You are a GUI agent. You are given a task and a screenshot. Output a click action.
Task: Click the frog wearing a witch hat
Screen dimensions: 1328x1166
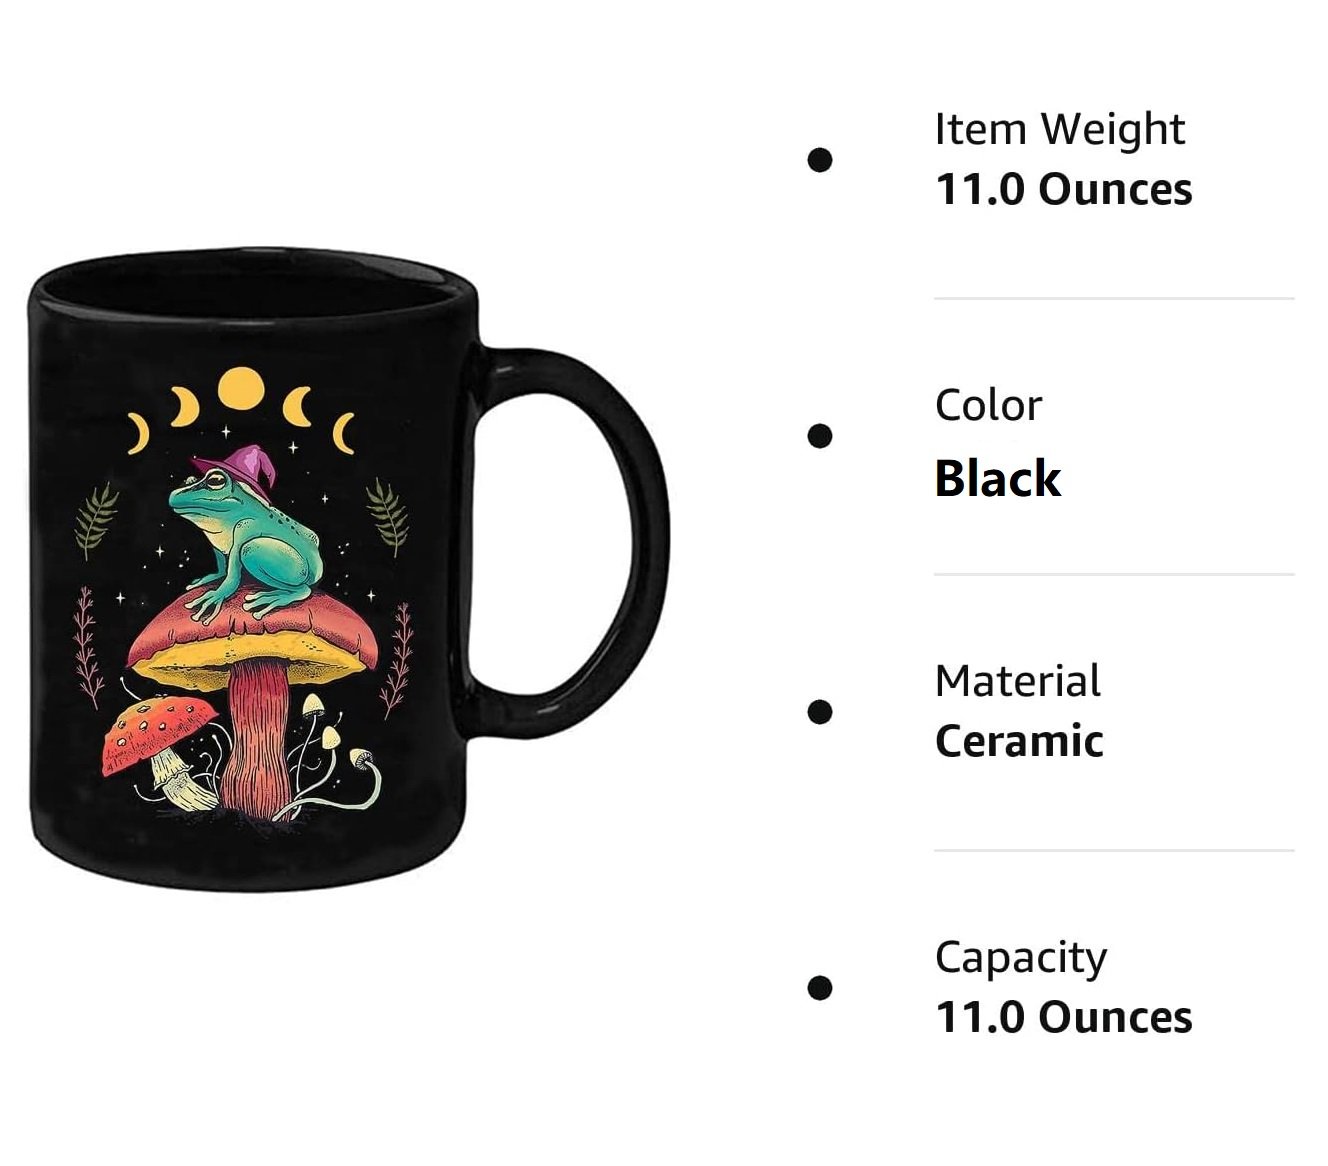(x=247, y=537)
